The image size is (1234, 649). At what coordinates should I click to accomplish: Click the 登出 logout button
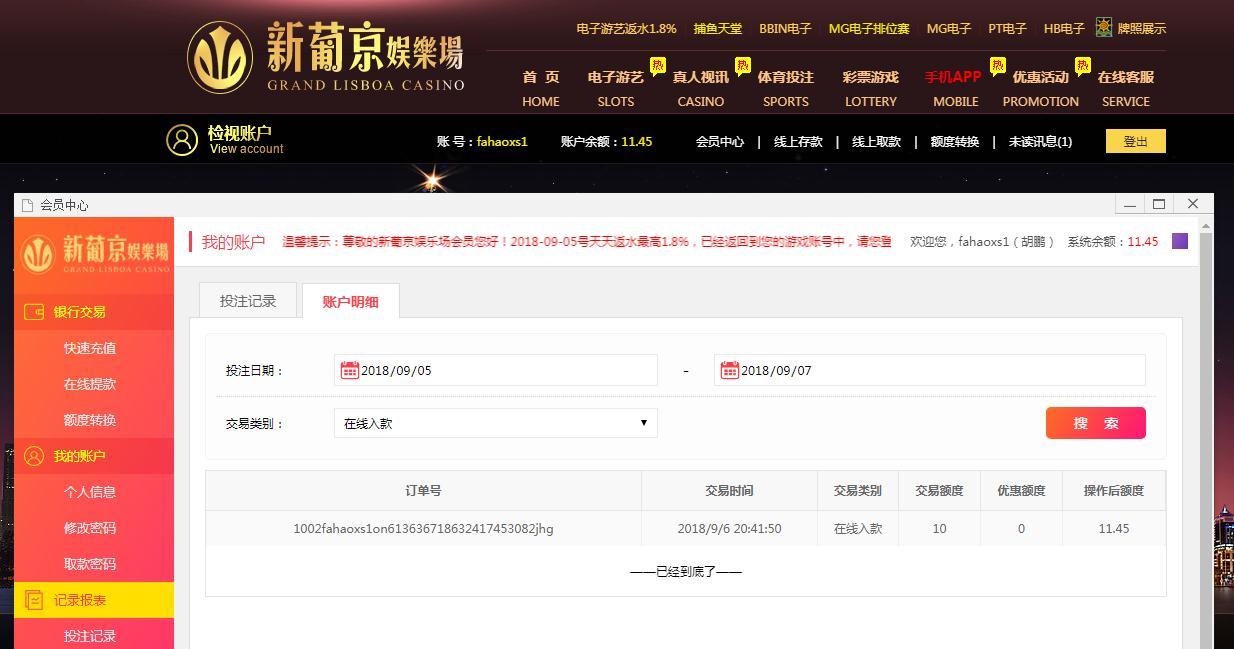[1136, 141]
